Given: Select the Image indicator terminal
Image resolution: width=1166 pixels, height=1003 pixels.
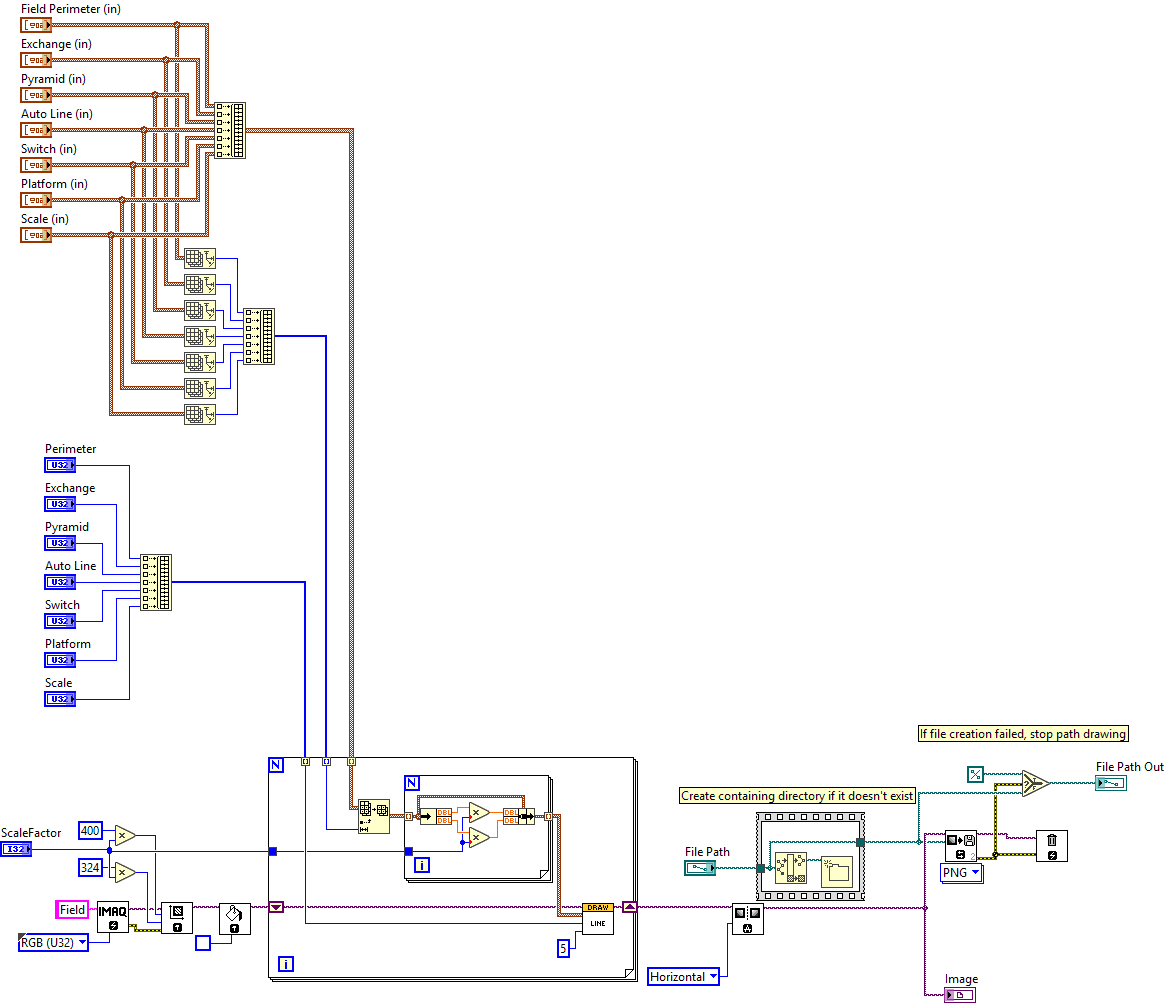Looking at the screenshot, I should (x=960, y=994).
